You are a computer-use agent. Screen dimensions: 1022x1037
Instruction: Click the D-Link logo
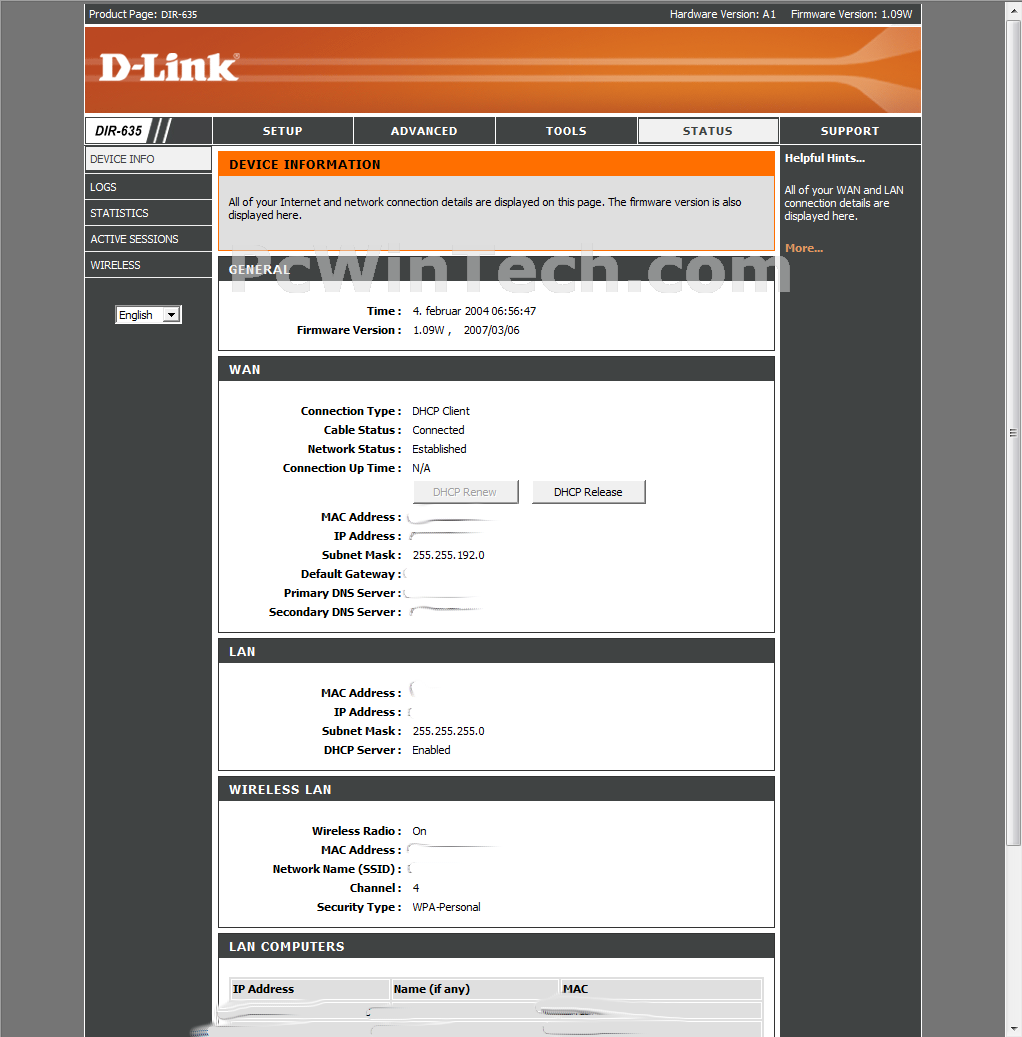[x=169, y=67]
